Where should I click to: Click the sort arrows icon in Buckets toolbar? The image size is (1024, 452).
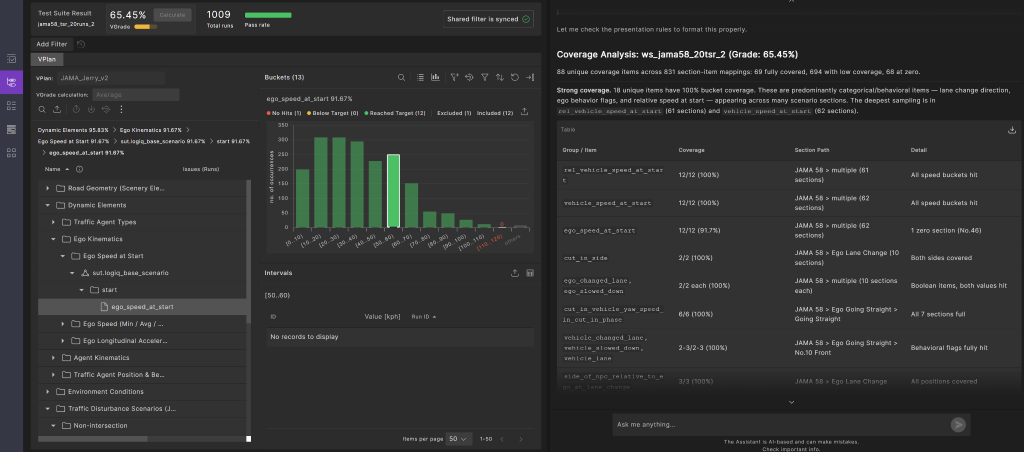click(x=500, y=77)
